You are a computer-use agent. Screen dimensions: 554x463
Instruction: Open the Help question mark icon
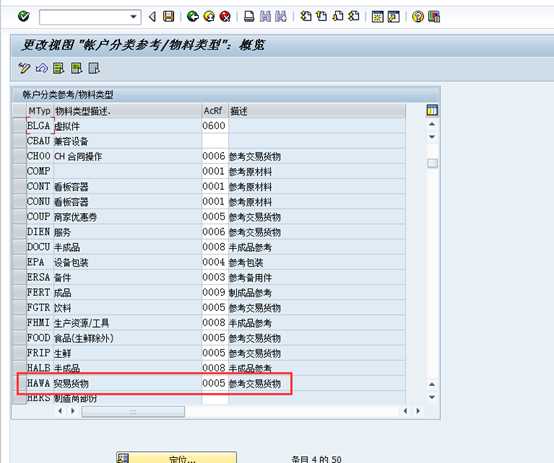(418, 17)
